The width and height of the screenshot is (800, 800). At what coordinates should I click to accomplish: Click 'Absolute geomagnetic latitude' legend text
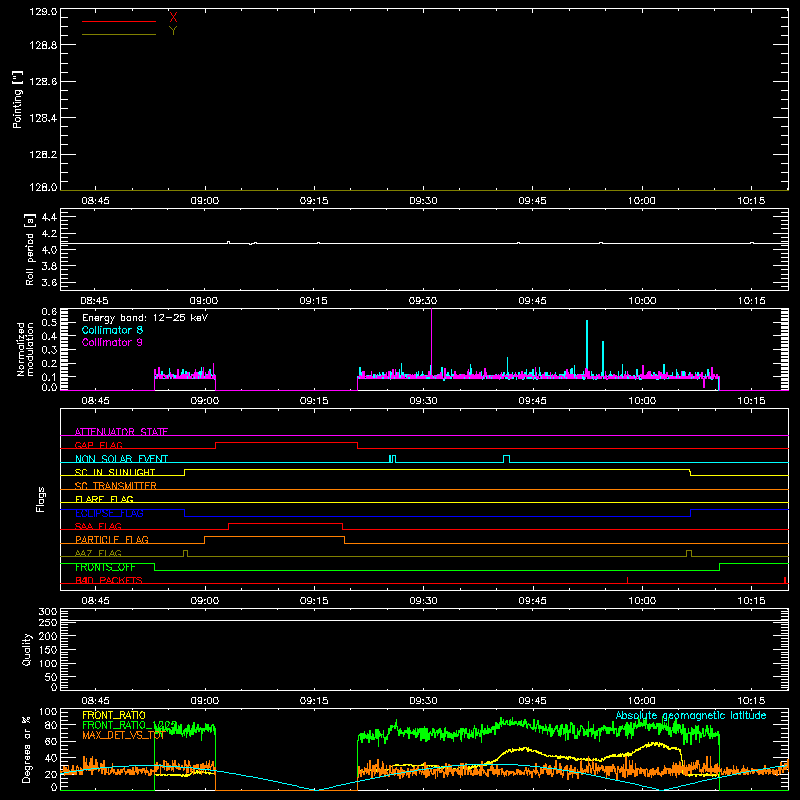(691, 716)
